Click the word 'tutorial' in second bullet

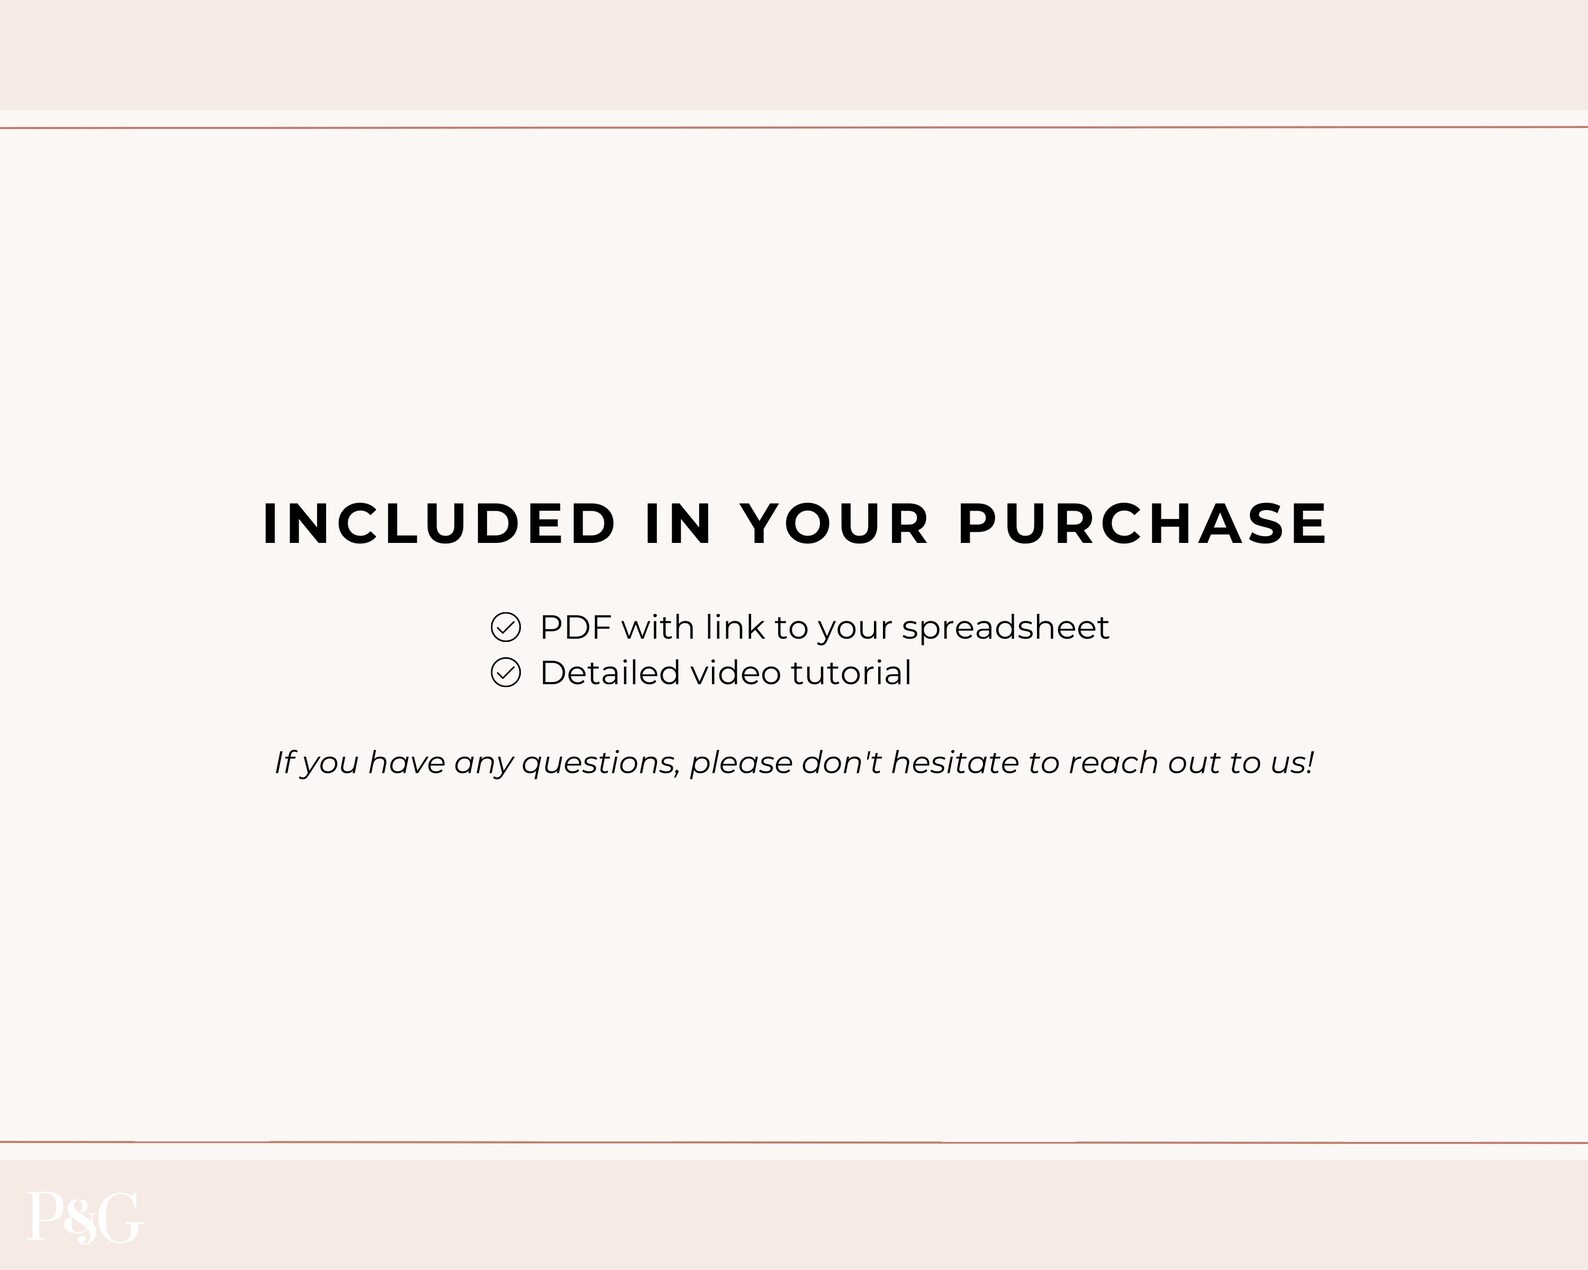pyautogui.click(x=850, y=673)
